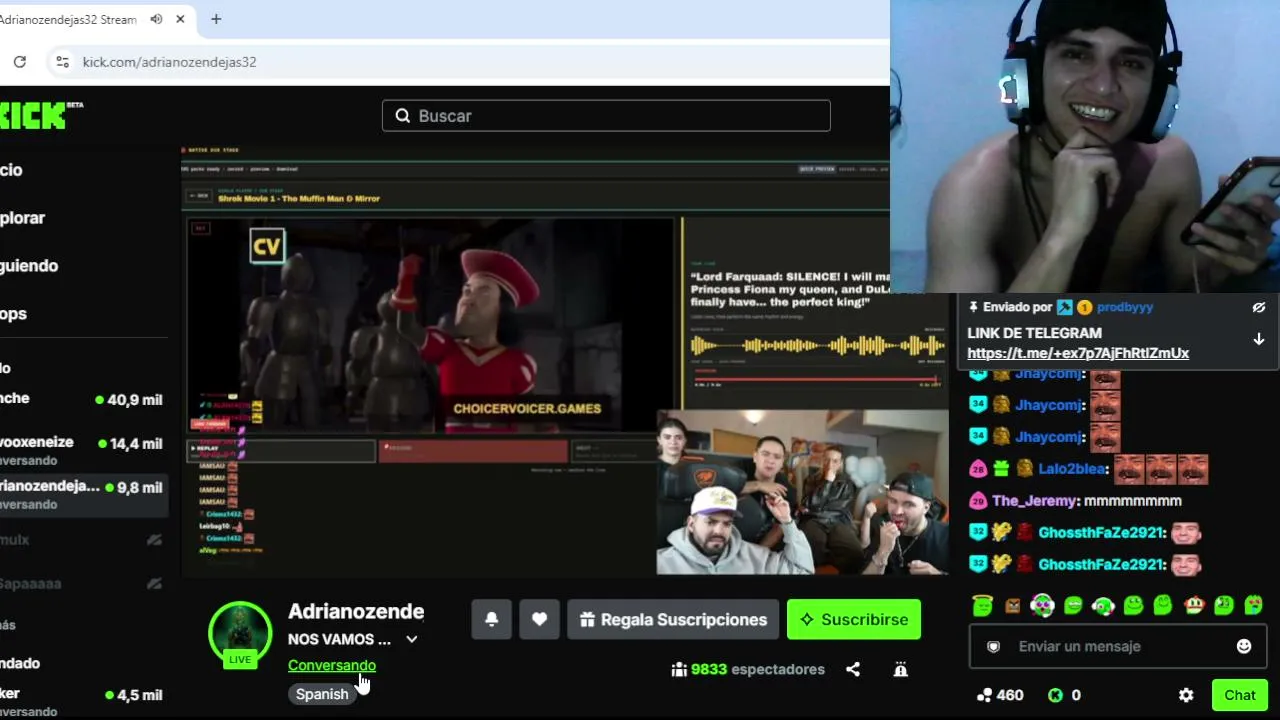Click the 9833 espectadores viewer count
The image size is (1280, 720).
pyautogui.click(x=748, y=670)
